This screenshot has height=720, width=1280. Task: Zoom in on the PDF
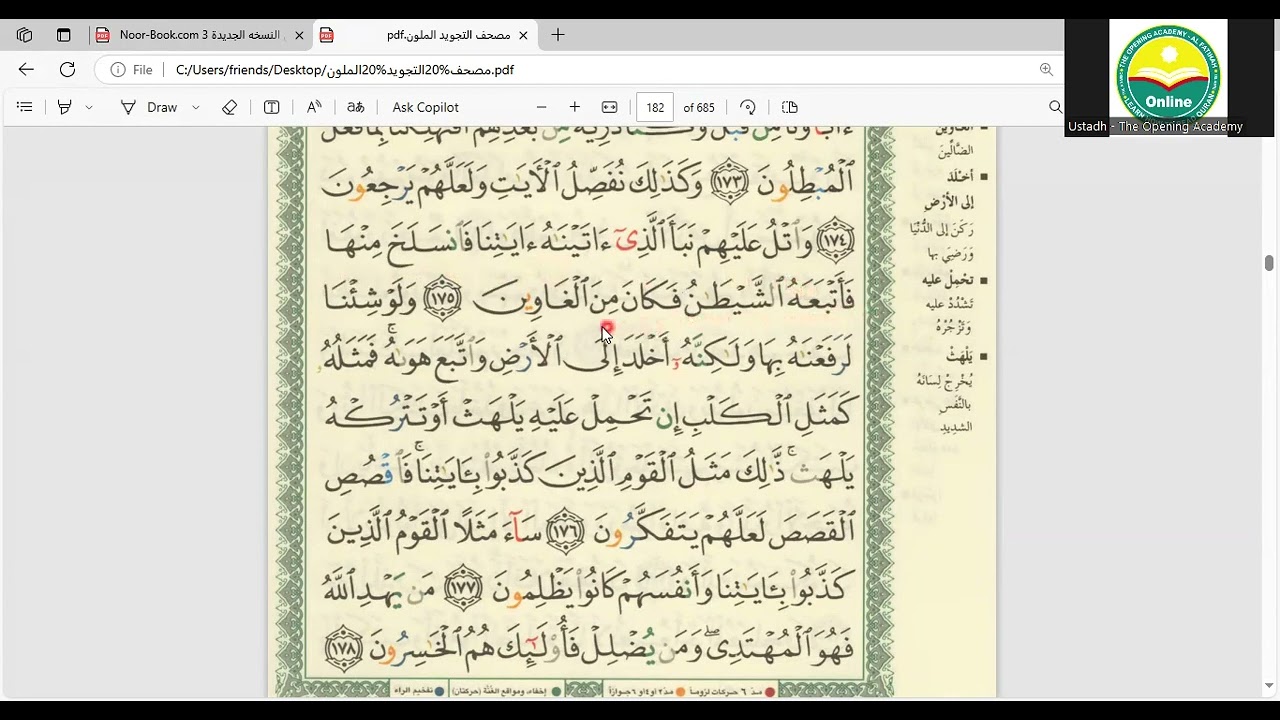(575, 107)
